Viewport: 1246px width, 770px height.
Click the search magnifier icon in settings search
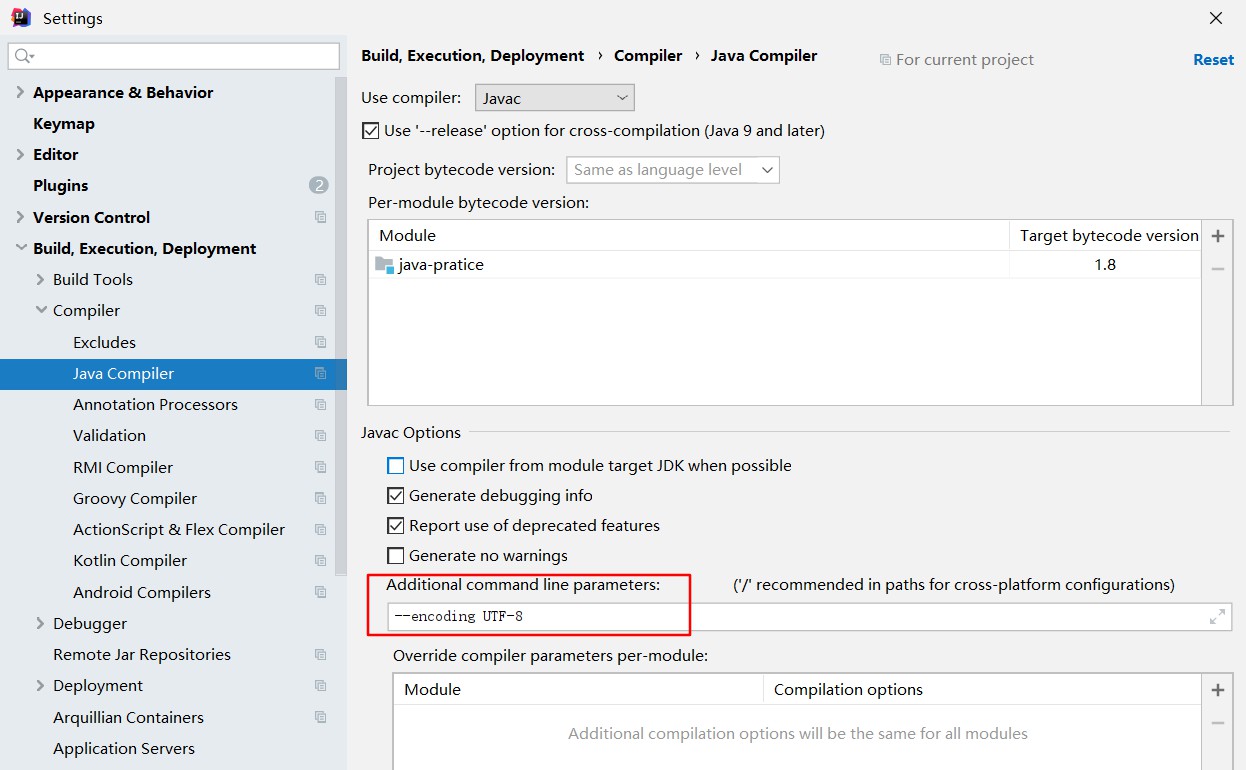pyautogui.click(x=25, y=56)
